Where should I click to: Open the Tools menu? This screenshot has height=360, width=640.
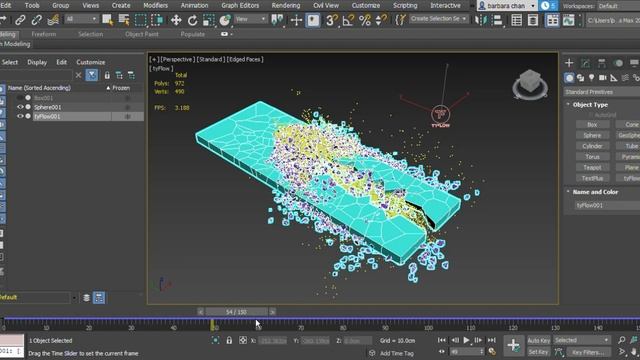(32, 5)
